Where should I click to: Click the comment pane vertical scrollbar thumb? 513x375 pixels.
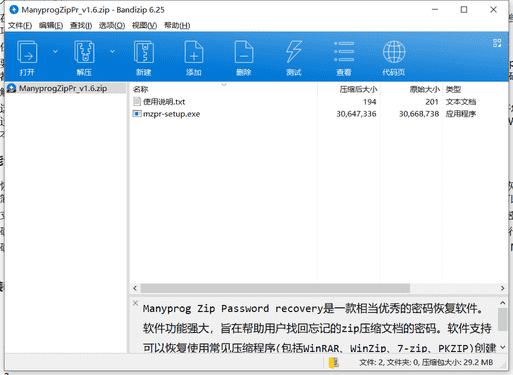[x=502, y=319]
